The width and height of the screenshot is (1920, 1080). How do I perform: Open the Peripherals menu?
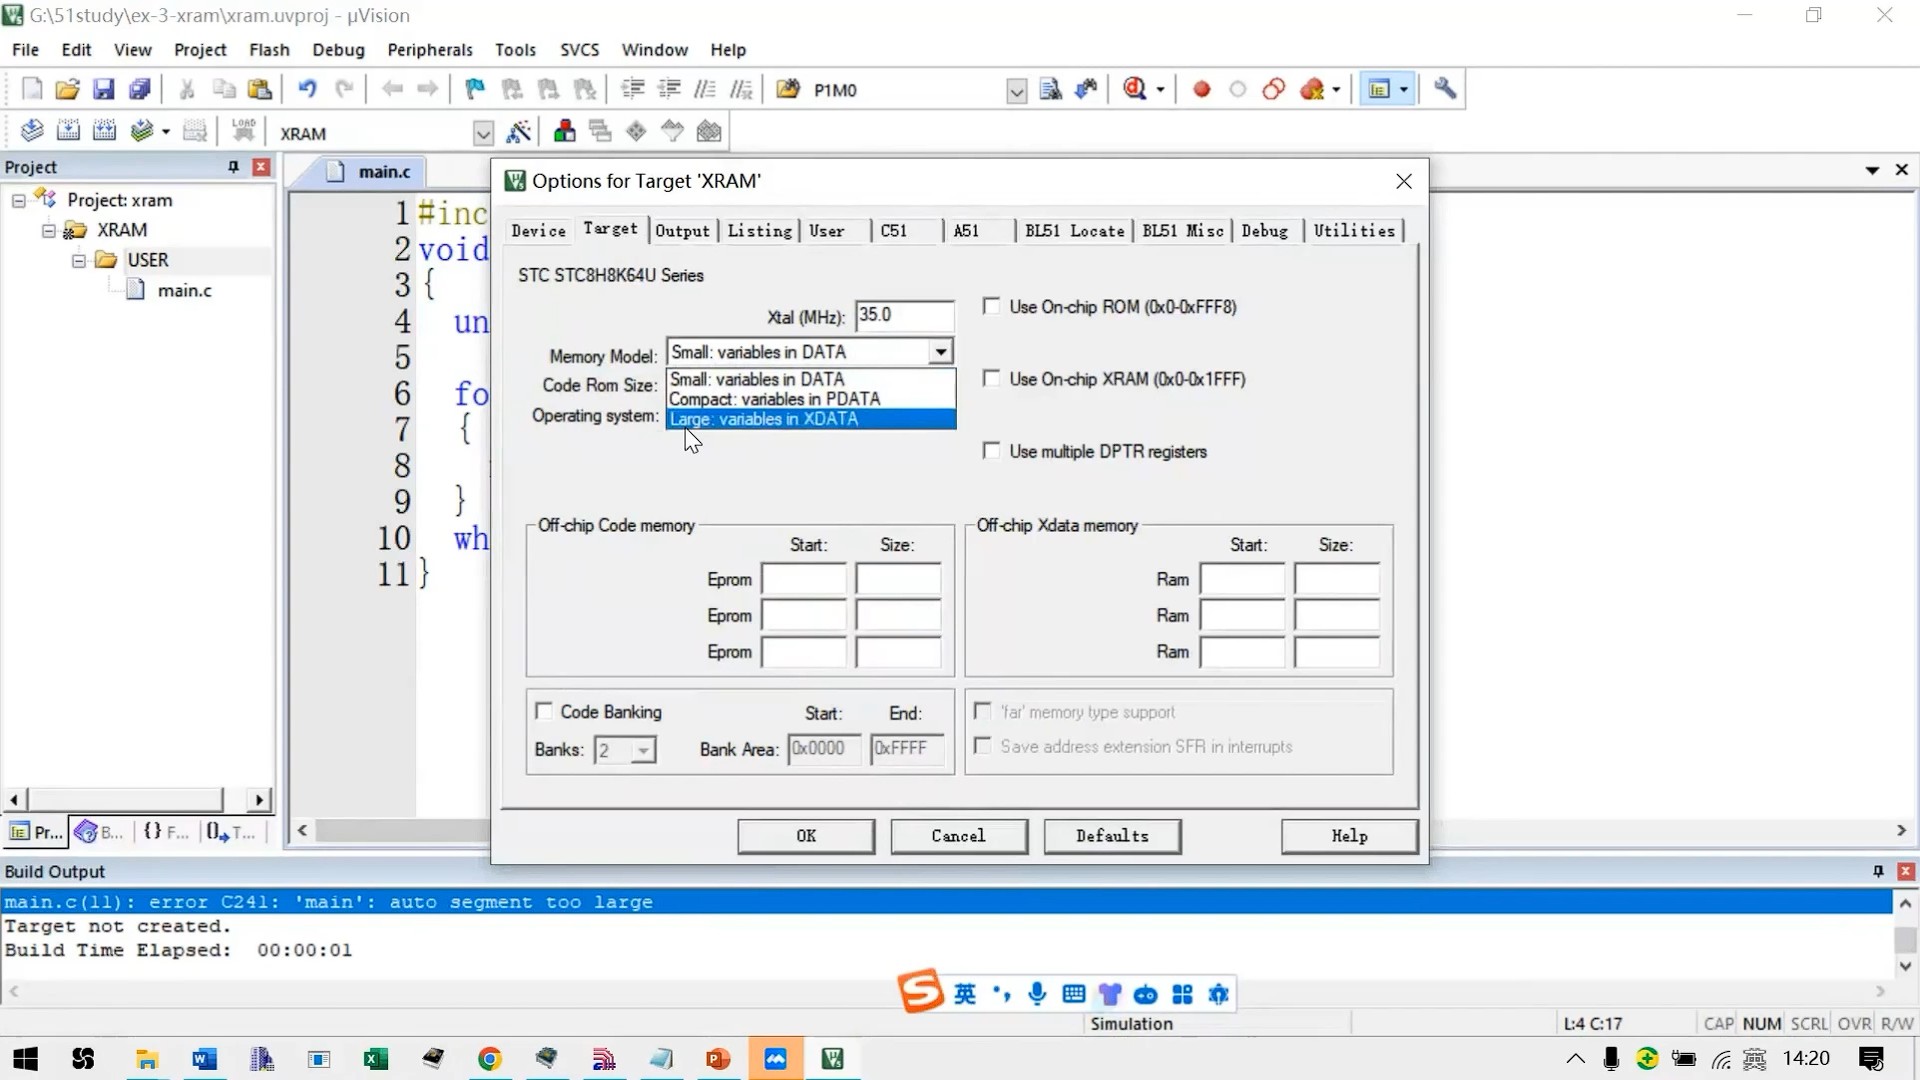(x=430, y=50)
